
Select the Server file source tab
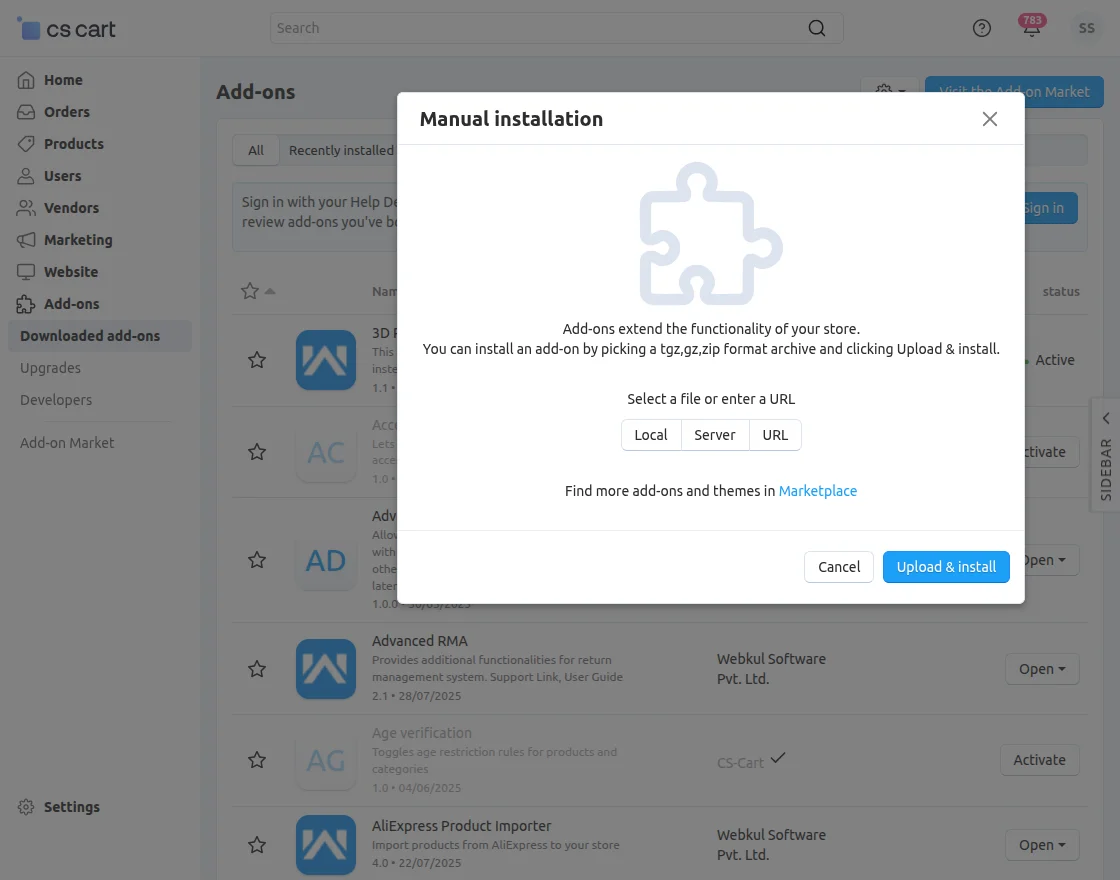(x=715, y=435)
